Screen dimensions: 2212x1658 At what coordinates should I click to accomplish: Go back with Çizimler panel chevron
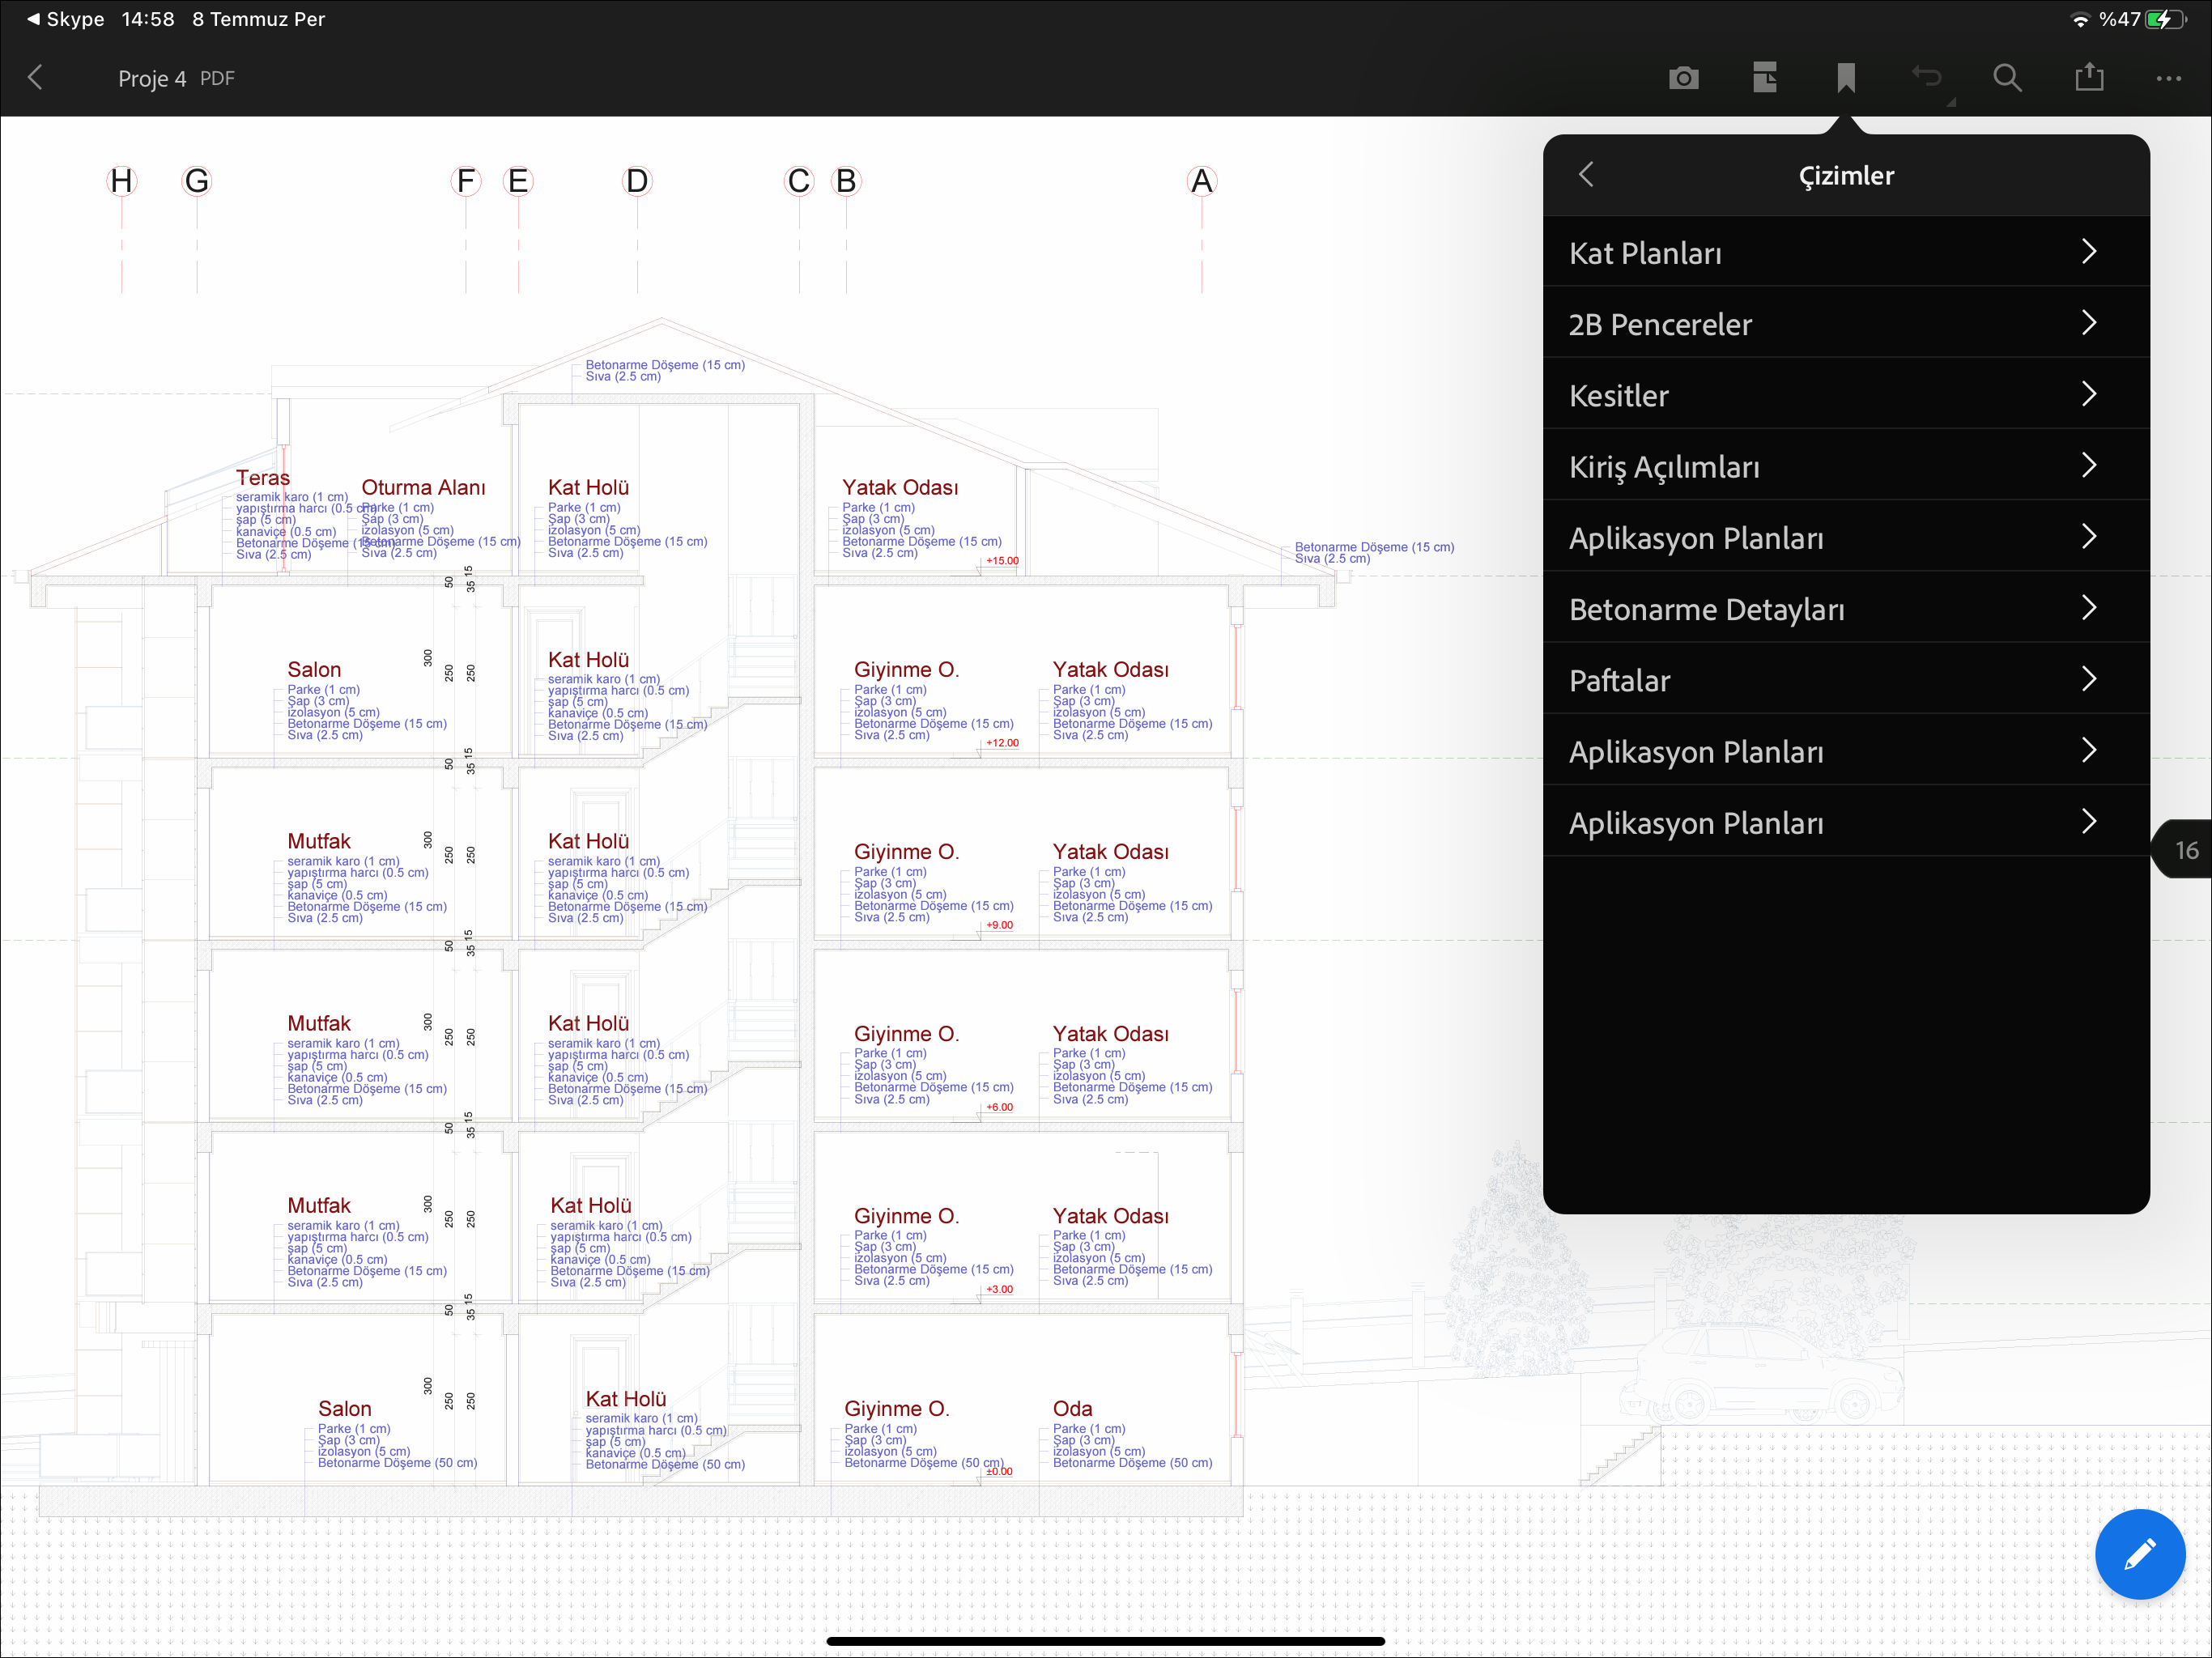point(1586,175)
